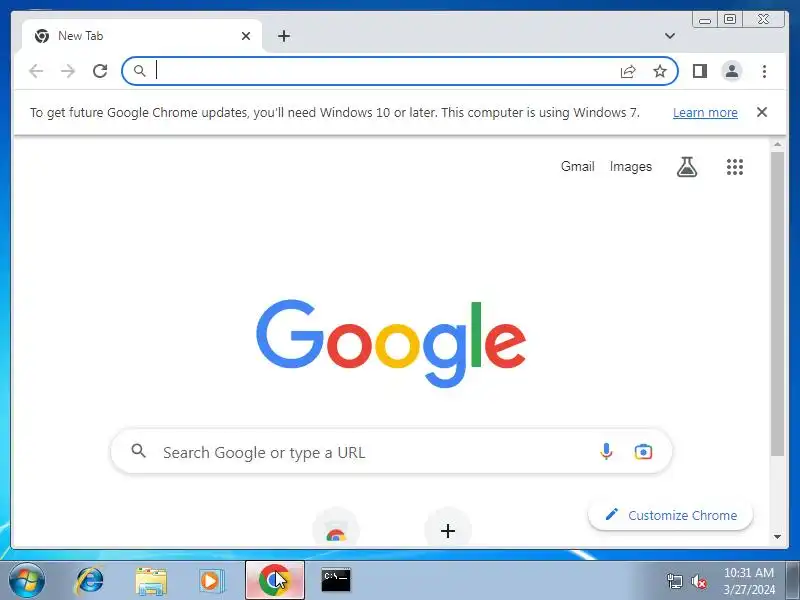Open the taskbar clock showing 10:31 AM
The image size is (800, 600).
[748, 581]
